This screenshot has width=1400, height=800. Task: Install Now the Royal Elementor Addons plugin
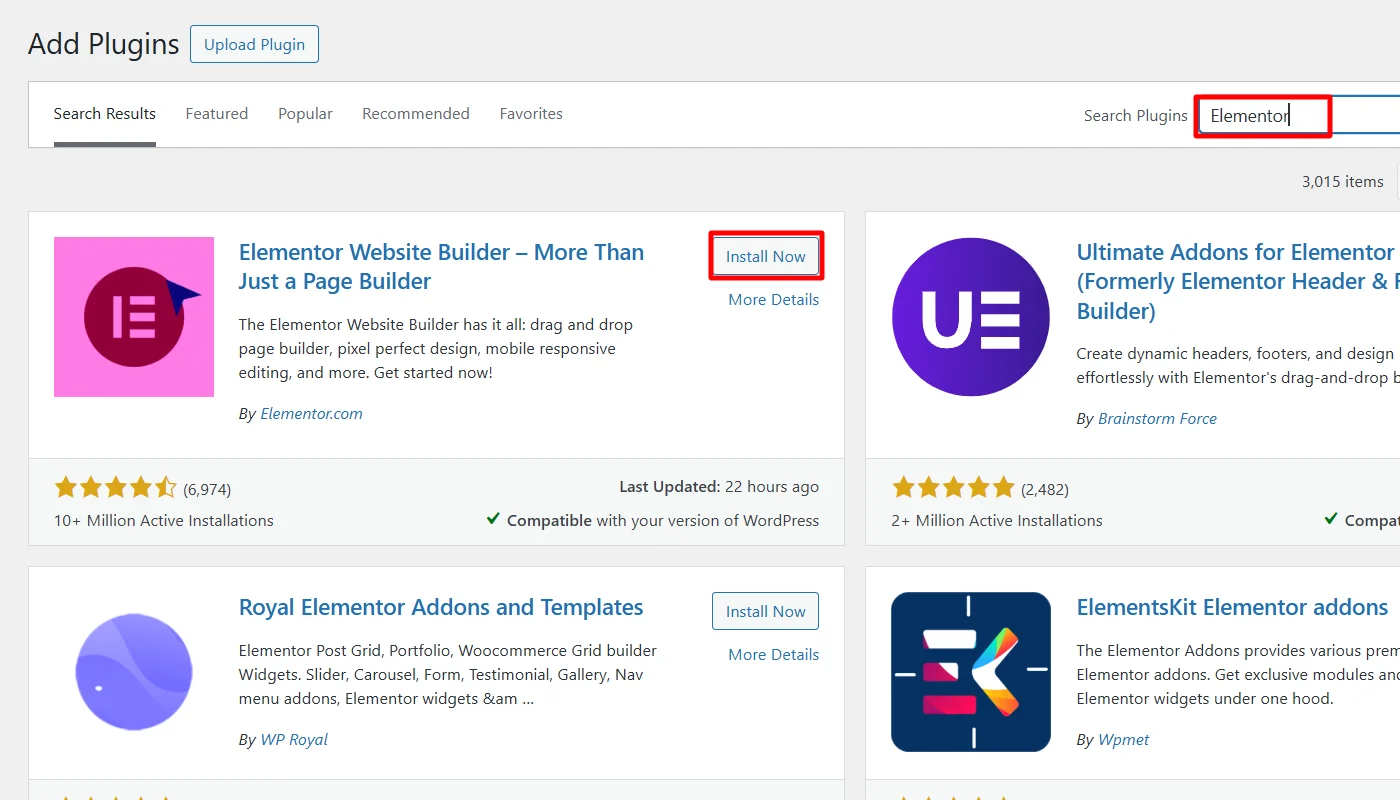click(766, 611)
